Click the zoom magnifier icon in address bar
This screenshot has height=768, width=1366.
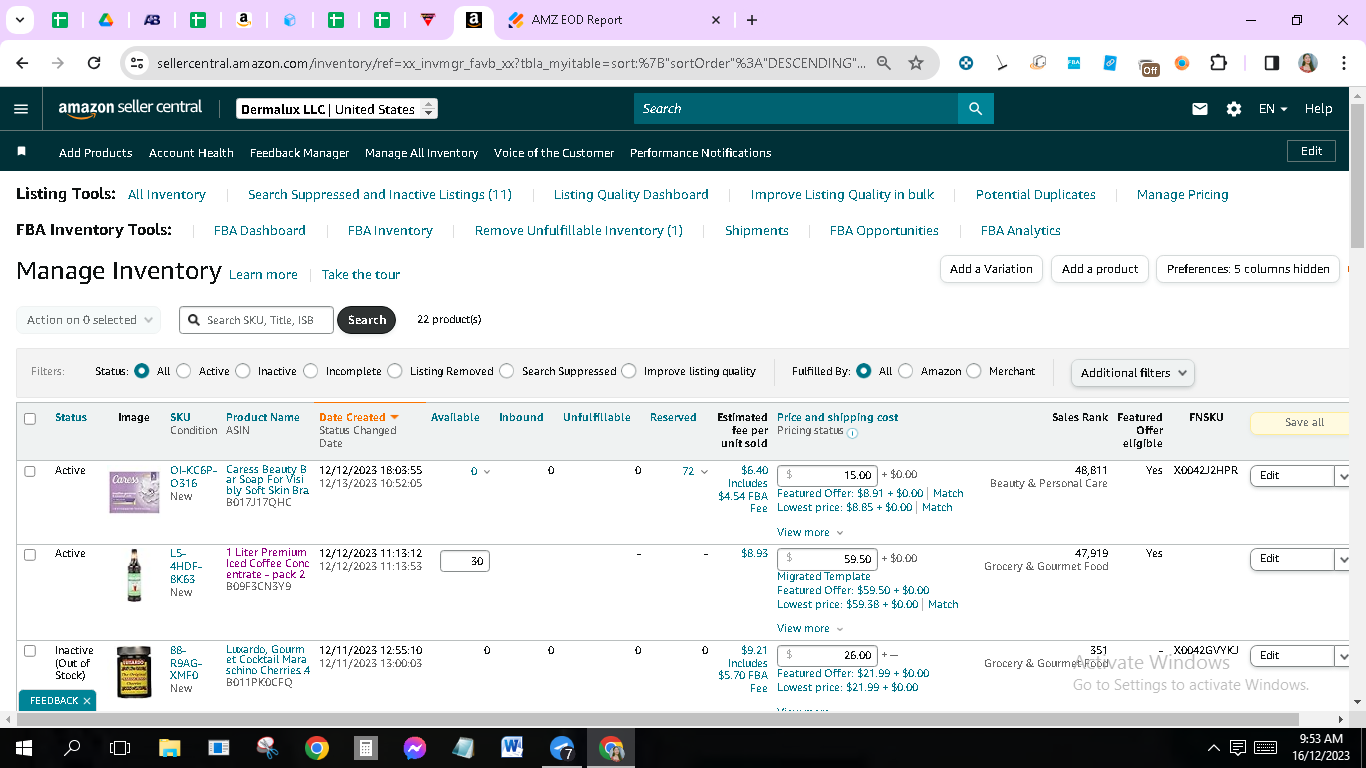coord(884,63)
